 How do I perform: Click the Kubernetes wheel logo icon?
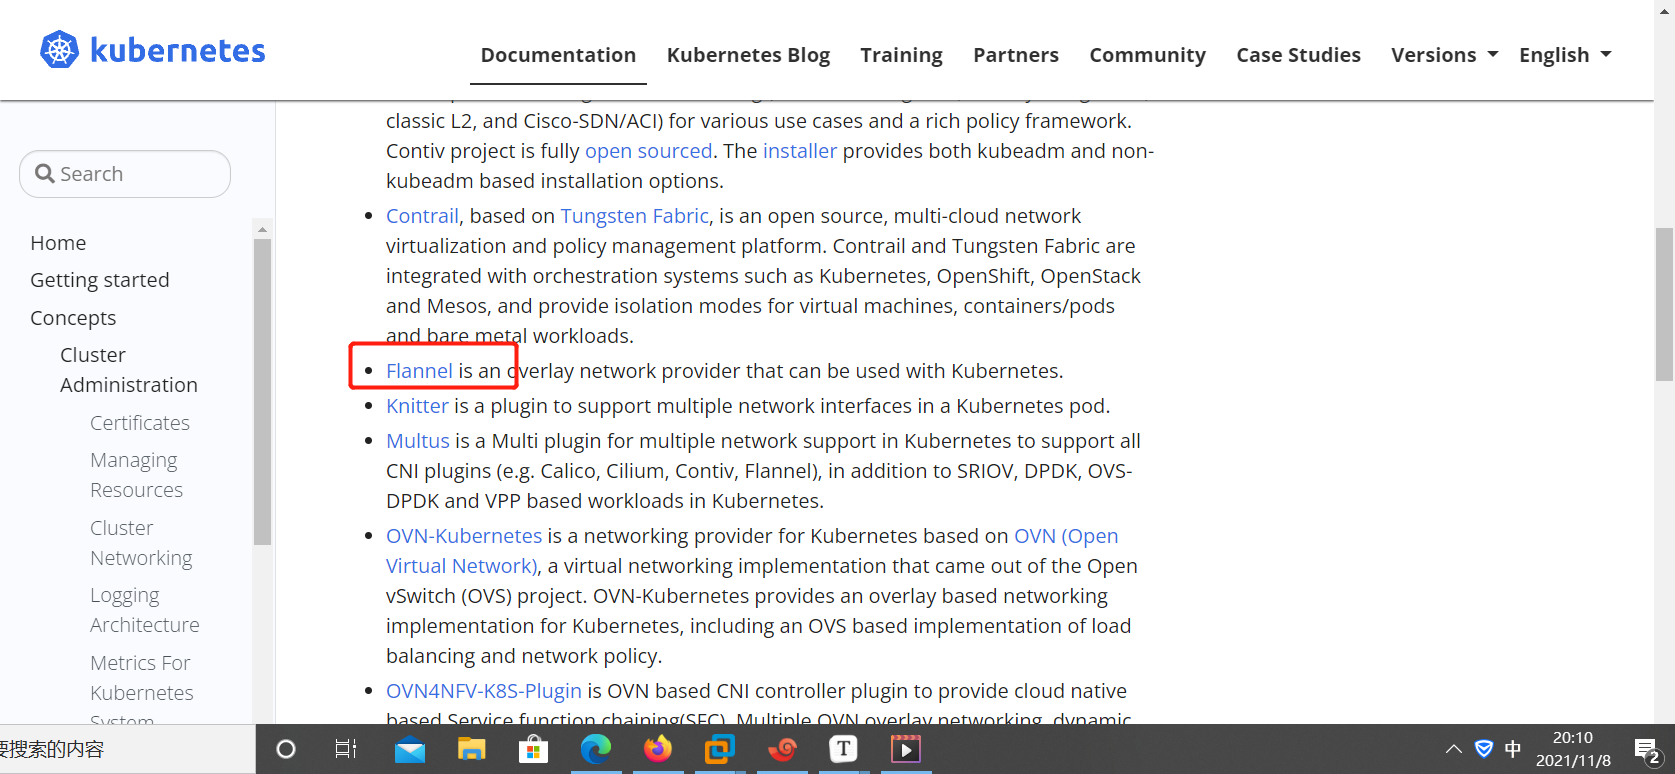coord(59,49)
